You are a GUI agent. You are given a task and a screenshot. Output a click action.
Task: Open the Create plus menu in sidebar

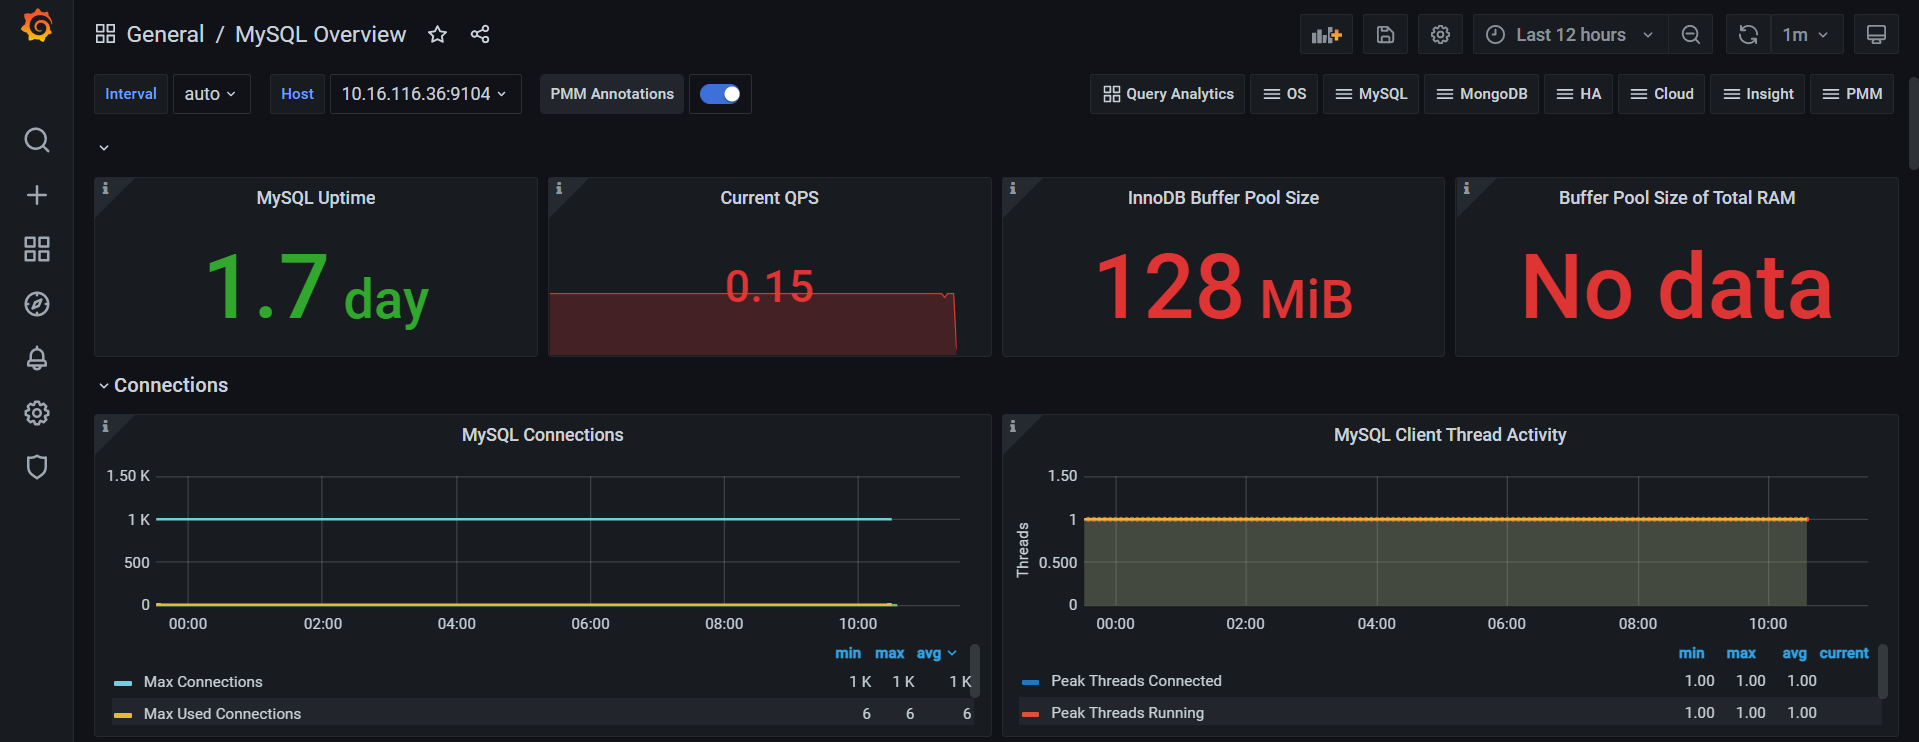pyautogui.click(x=37, y=195)
